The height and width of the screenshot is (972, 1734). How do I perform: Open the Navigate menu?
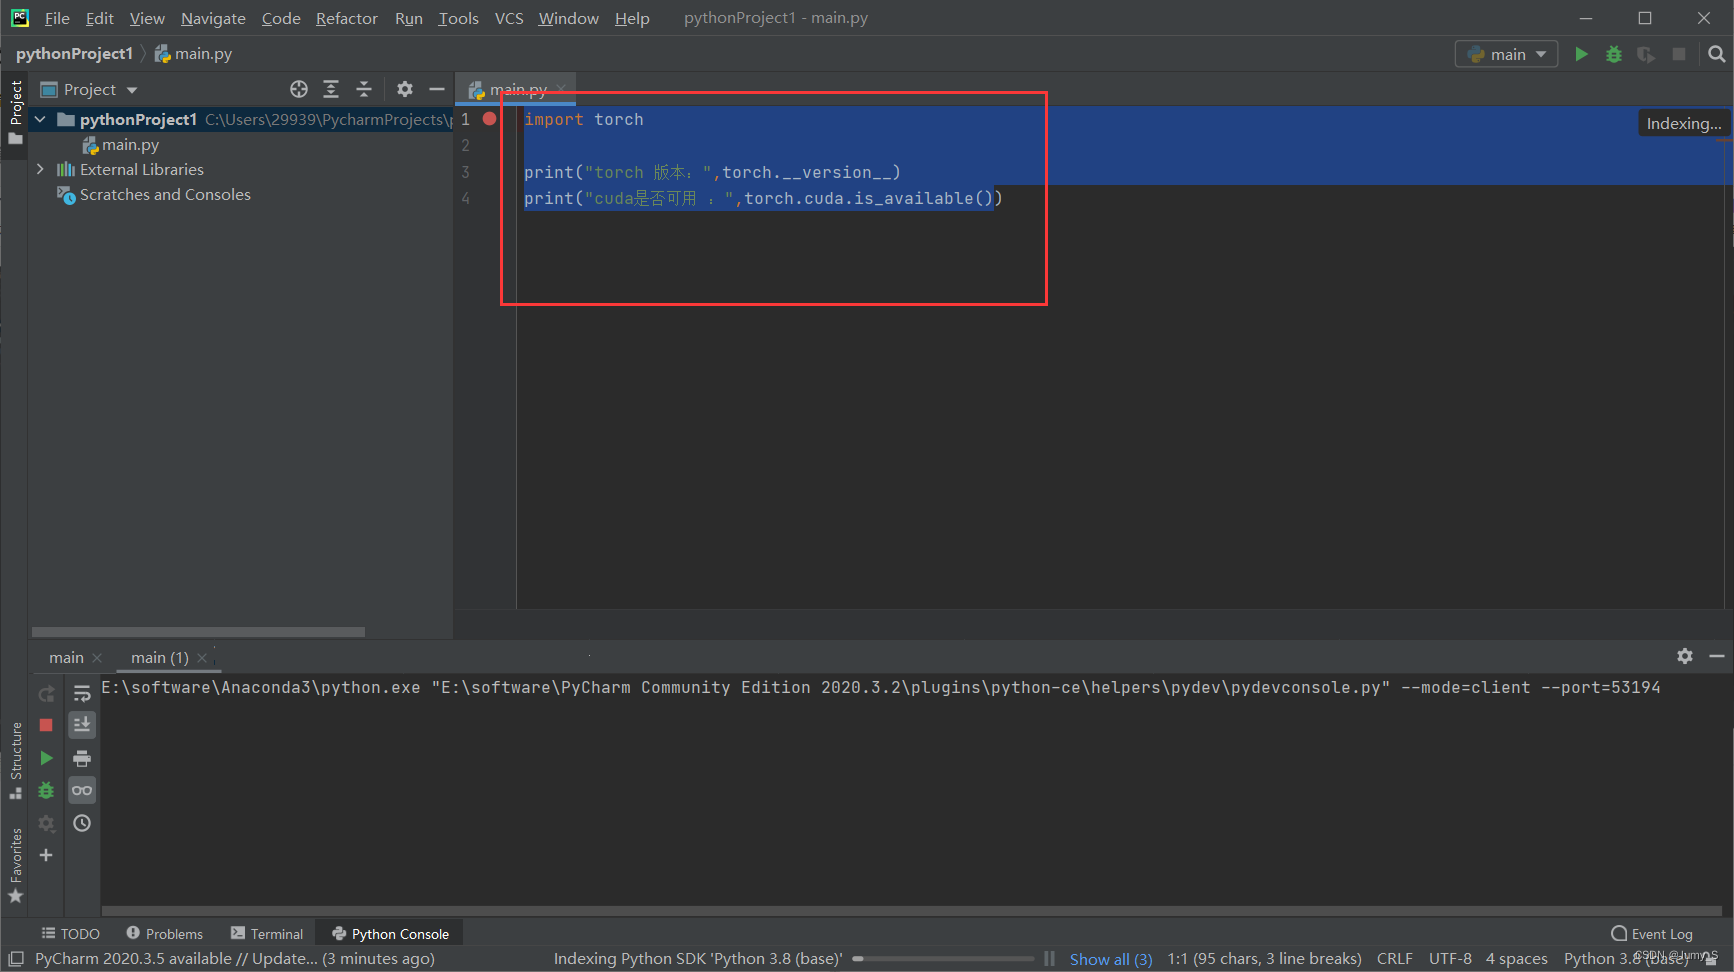(x=213, y=18)
